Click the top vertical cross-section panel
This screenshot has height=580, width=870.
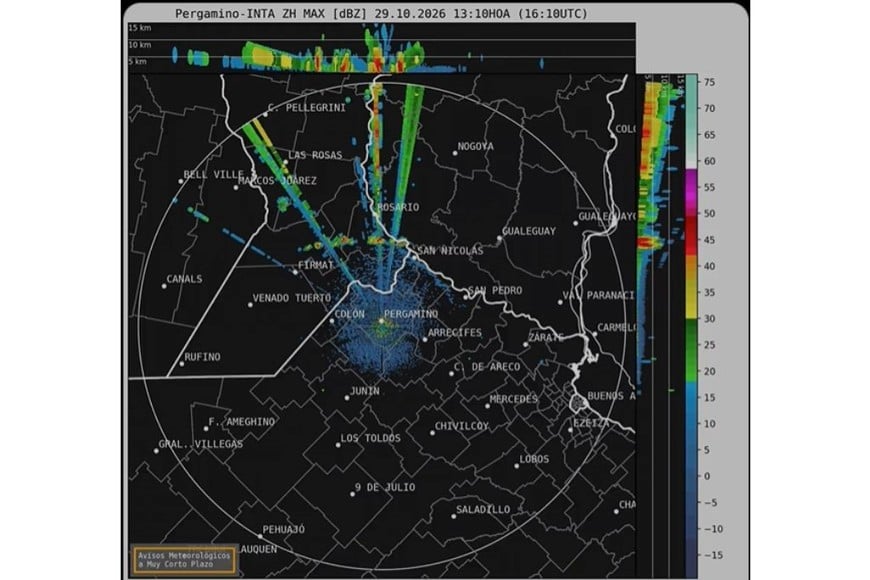(x=382, y=48)
